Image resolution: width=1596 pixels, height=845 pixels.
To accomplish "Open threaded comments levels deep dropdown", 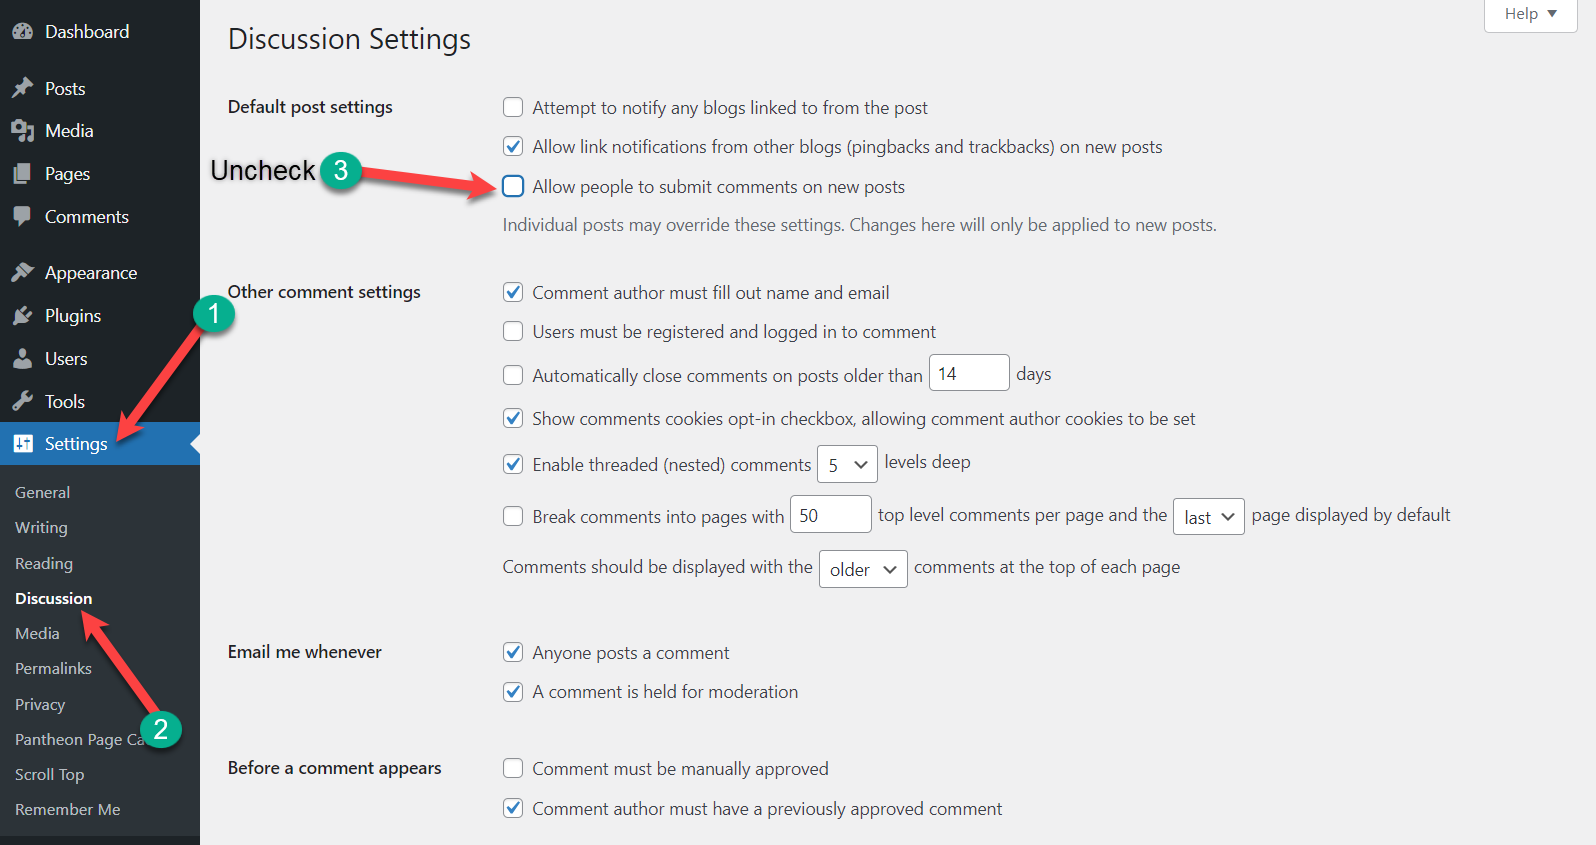I will click(x=847, y=465).
